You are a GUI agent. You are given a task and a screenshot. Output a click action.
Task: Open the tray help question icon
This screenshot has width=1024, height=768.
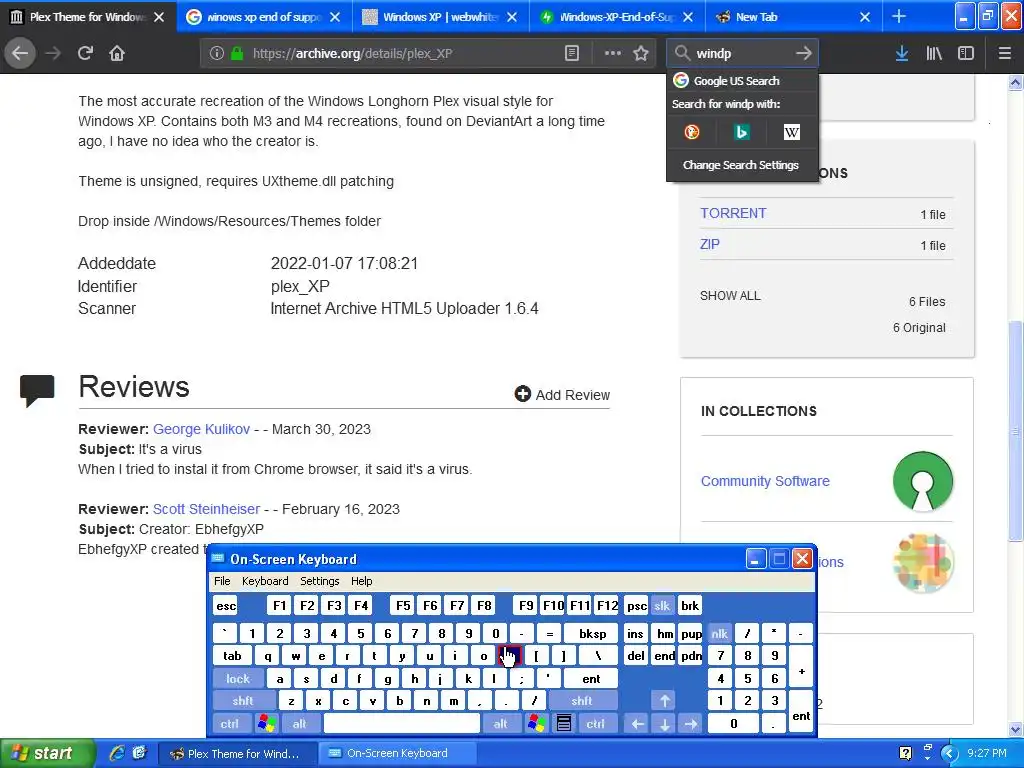[x=905, y=753]
